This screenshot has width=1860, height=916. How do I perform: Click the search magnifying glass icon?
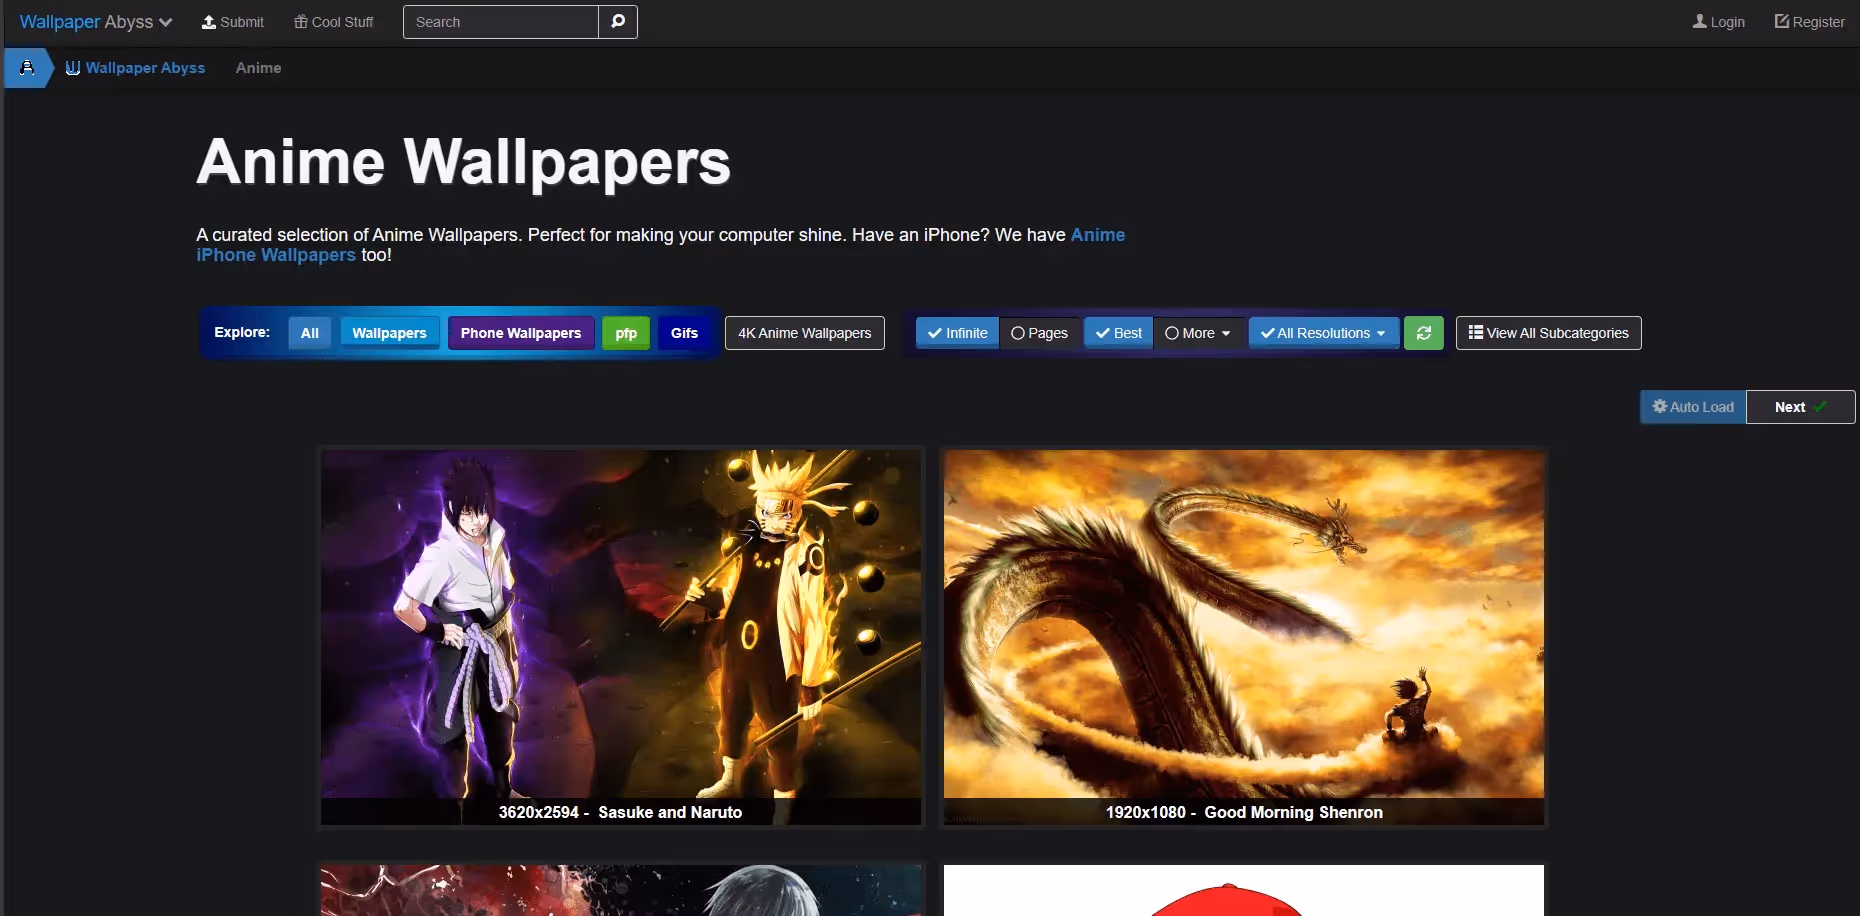tap(618, 21)
